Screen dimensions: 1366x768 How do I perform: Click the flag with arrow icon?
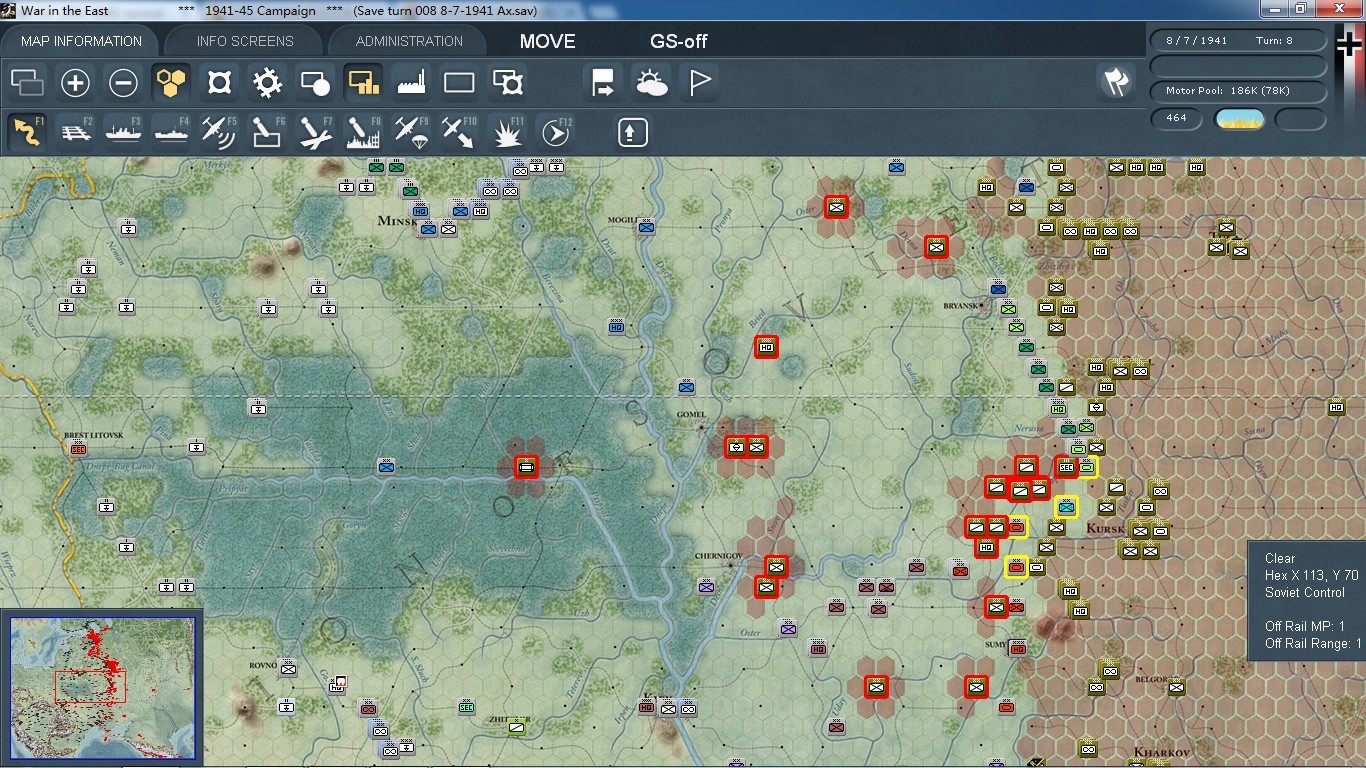603,82
